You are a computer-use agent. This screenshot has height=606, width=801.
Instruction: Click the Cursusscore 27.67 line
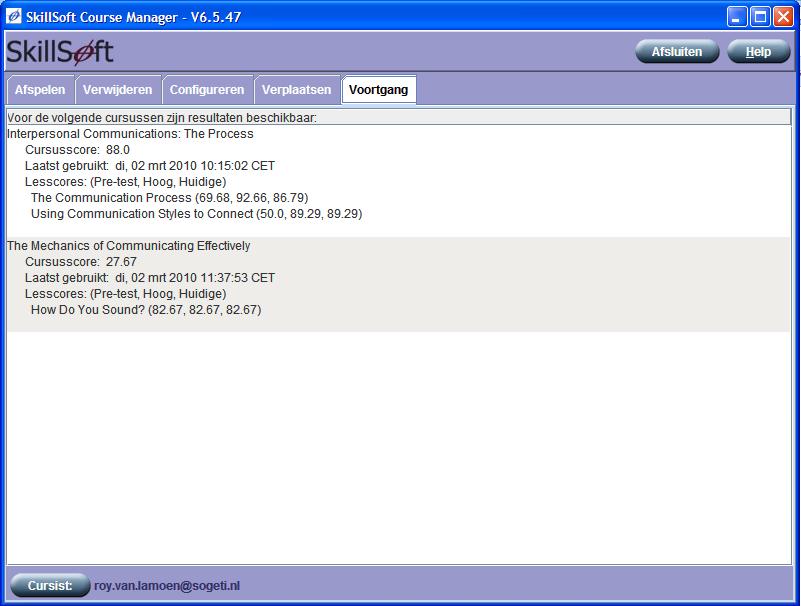pos(80,262)
